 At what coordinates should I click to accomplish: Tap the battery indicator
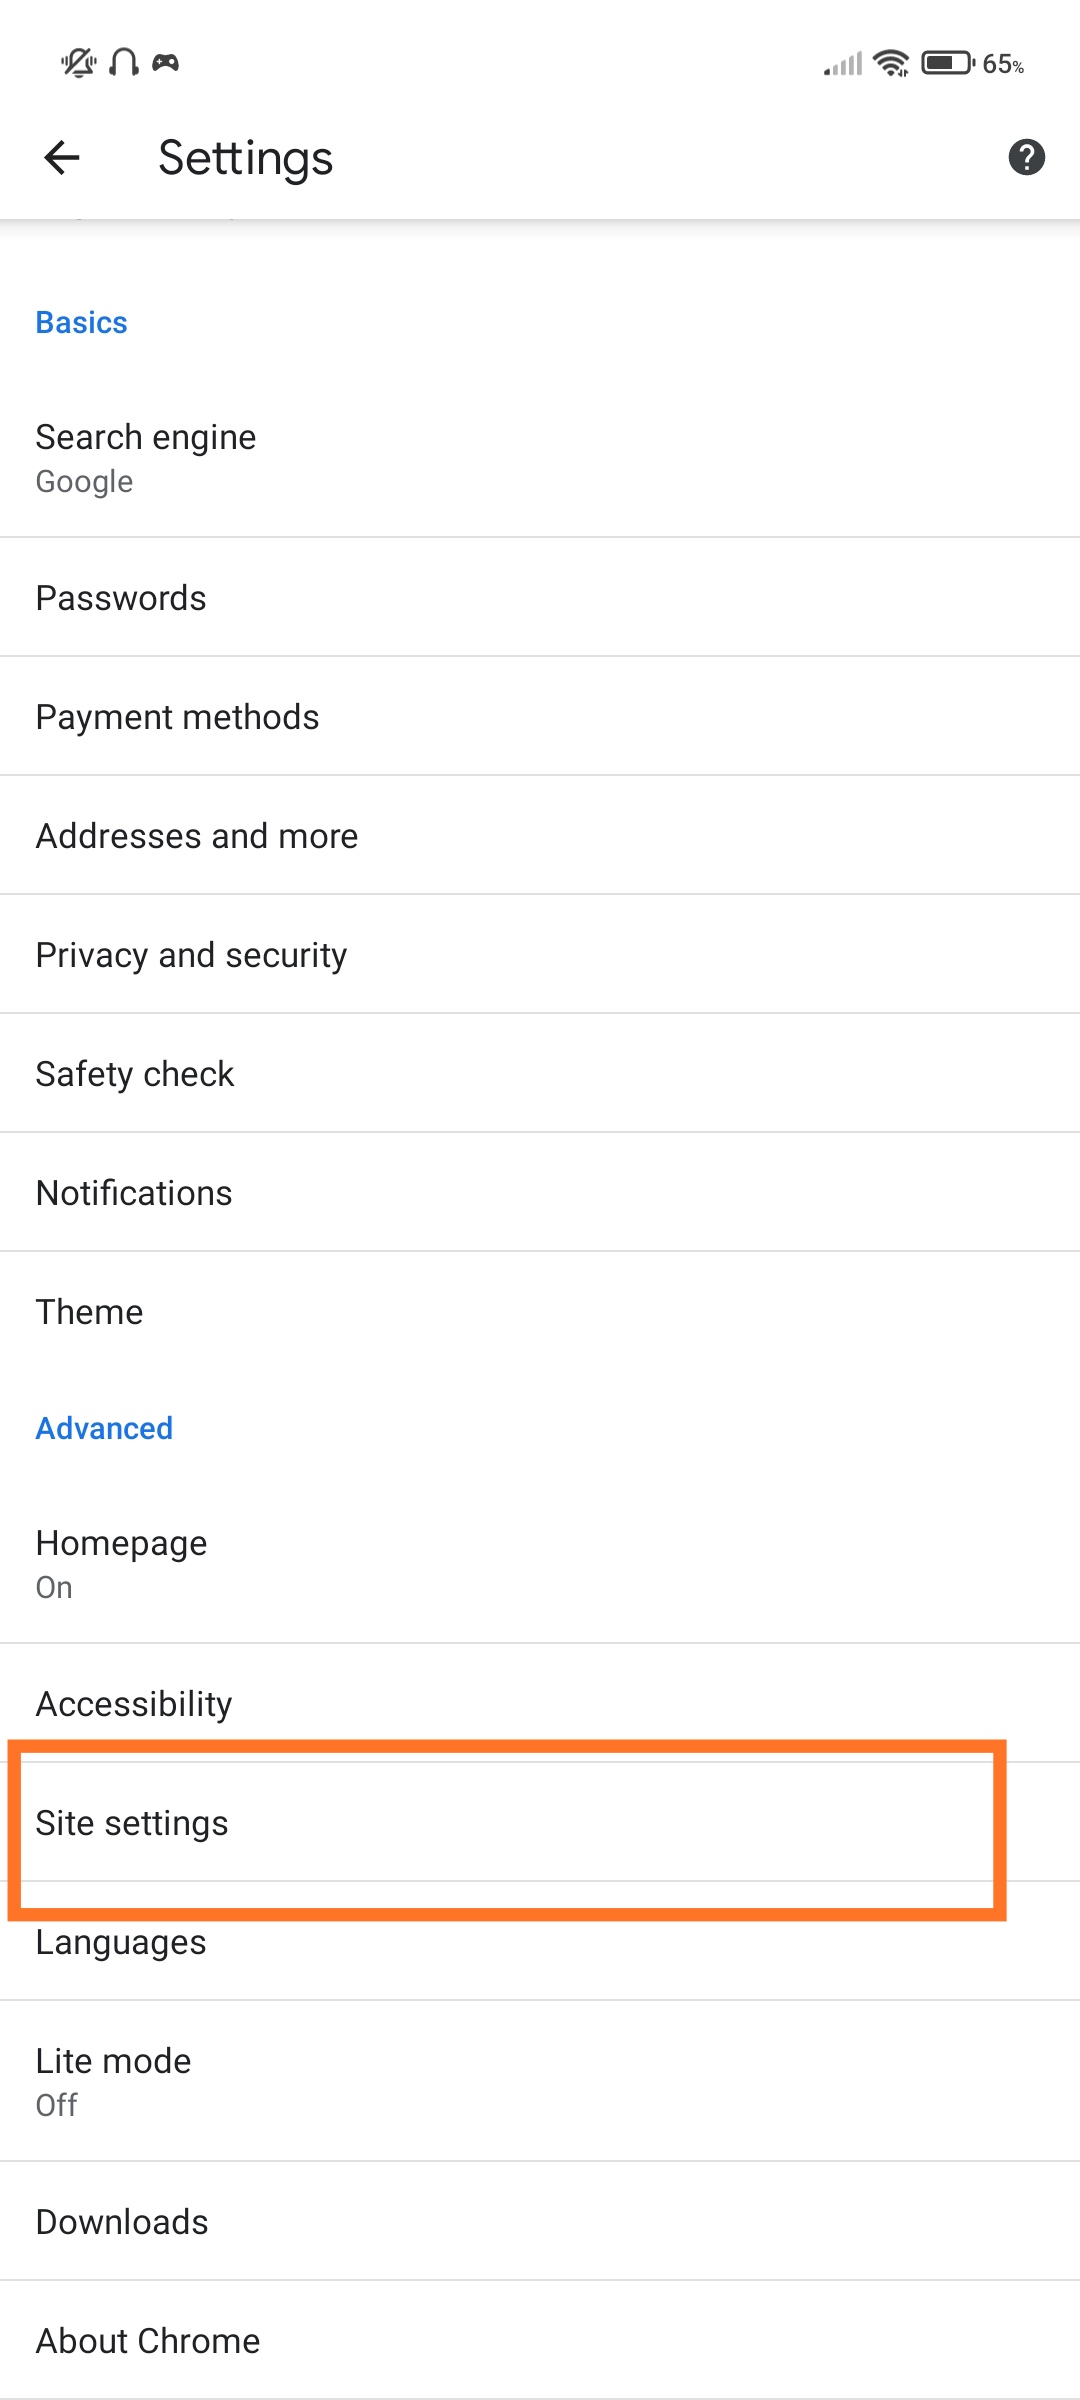point(945,62)
